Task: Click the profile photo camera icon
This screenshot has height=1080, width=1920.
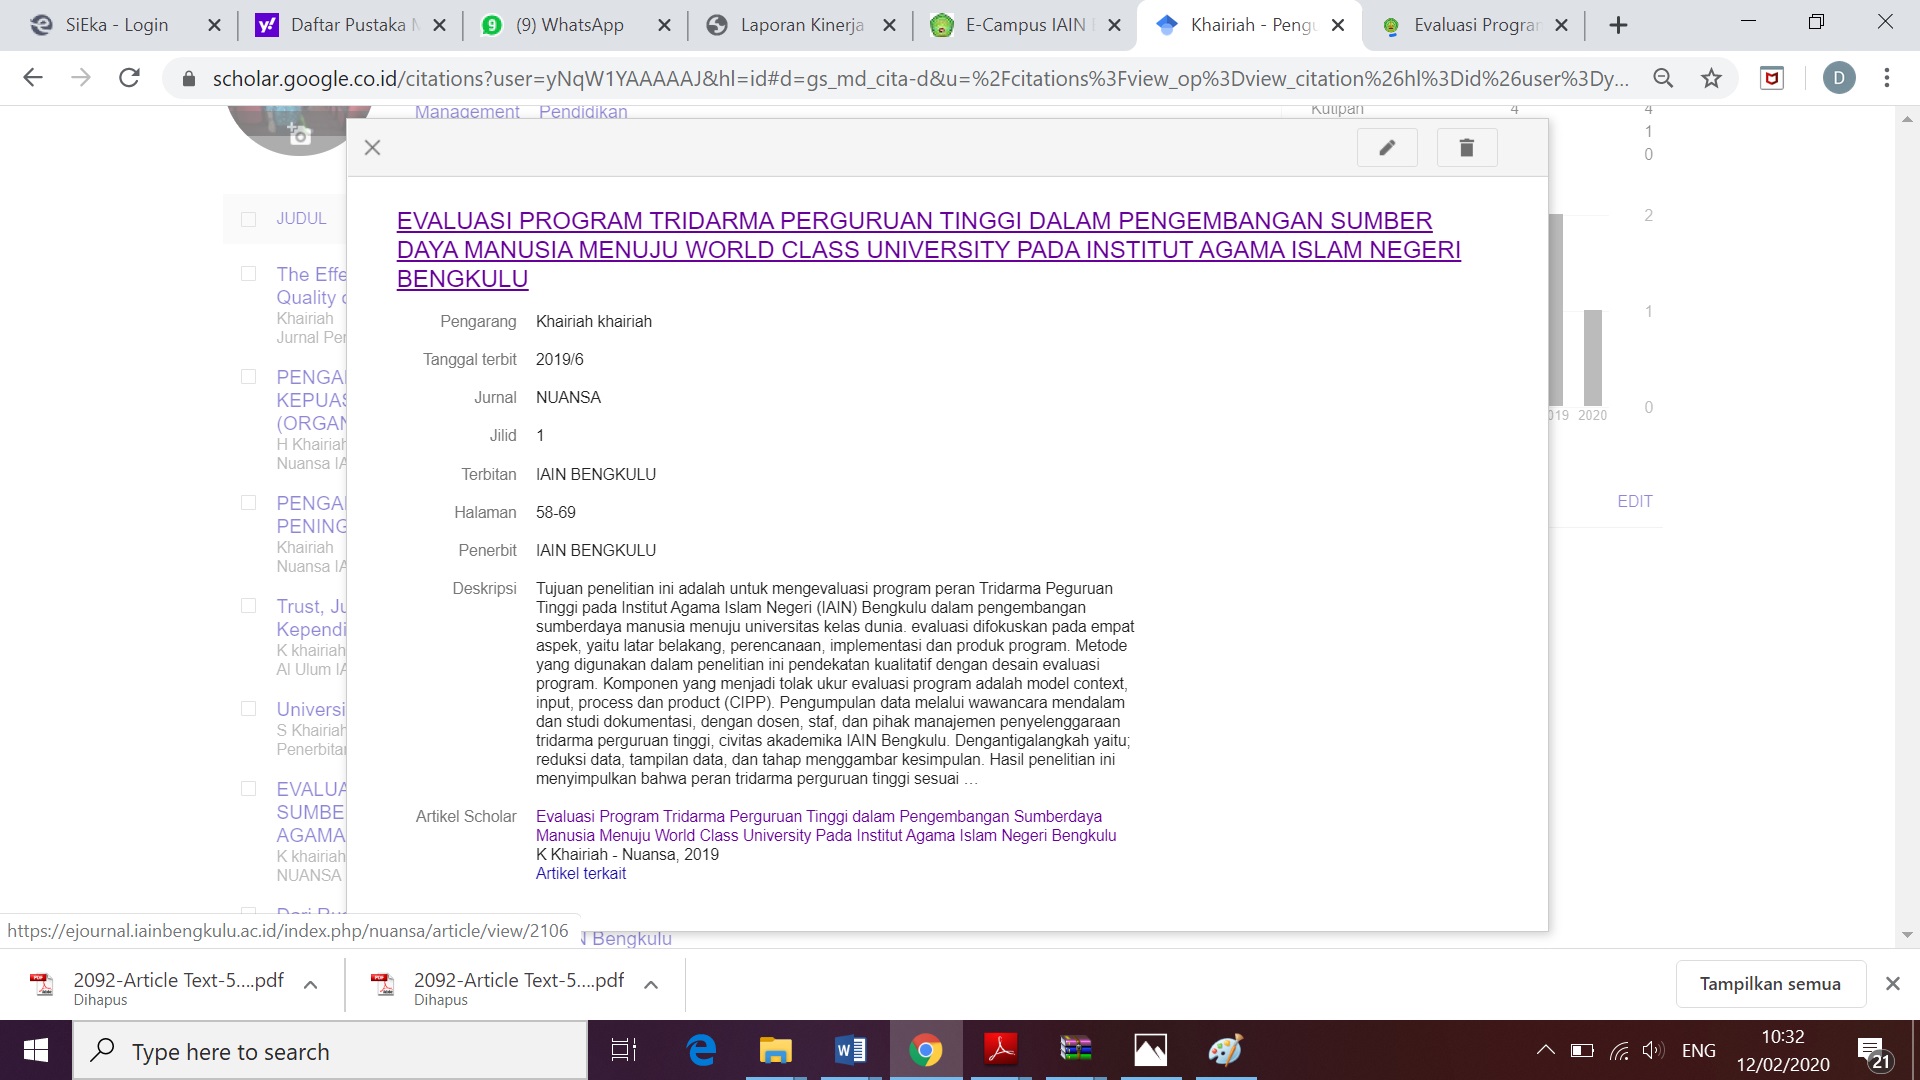Action: click(299, 134)
